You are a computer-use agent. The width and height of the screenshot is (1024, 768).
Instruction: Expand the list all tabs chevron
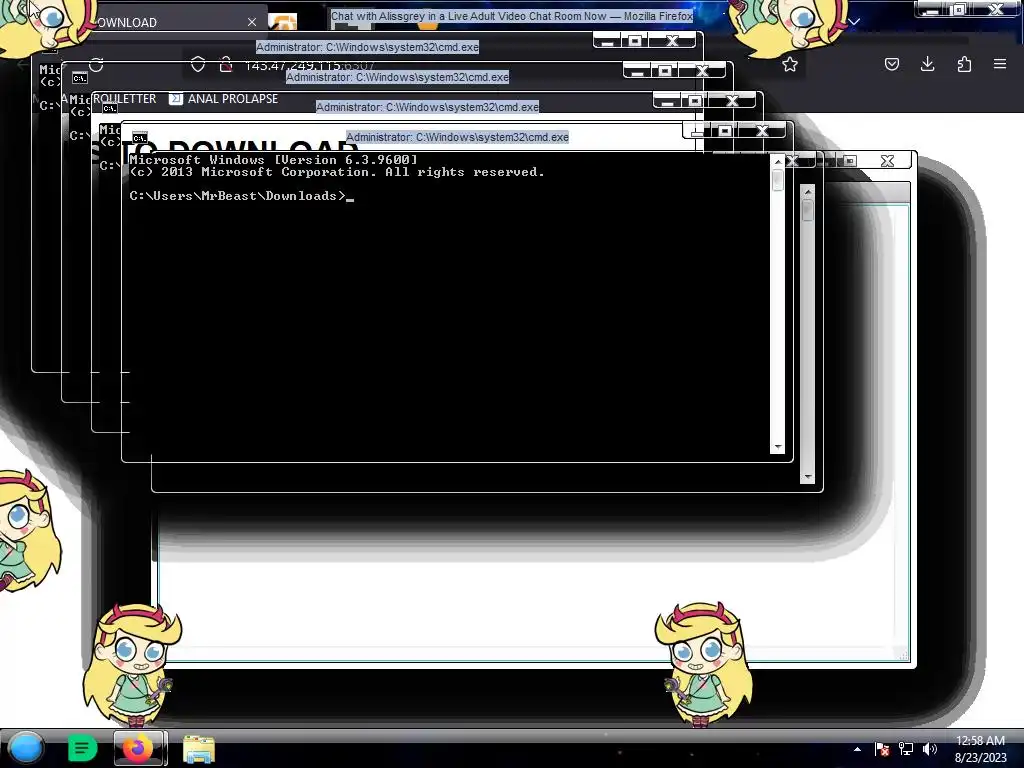tap(854, 22)
